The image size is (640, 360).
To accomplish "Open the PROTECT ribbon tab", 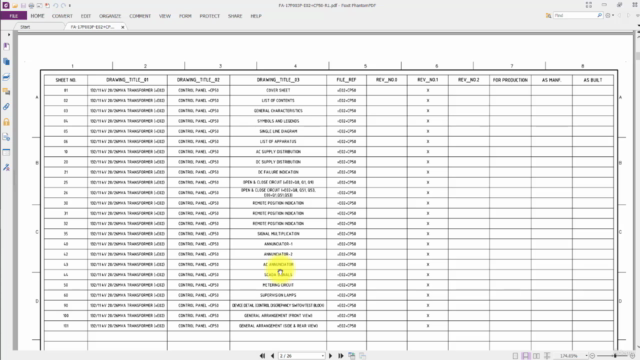I will [x=209, y=16].
